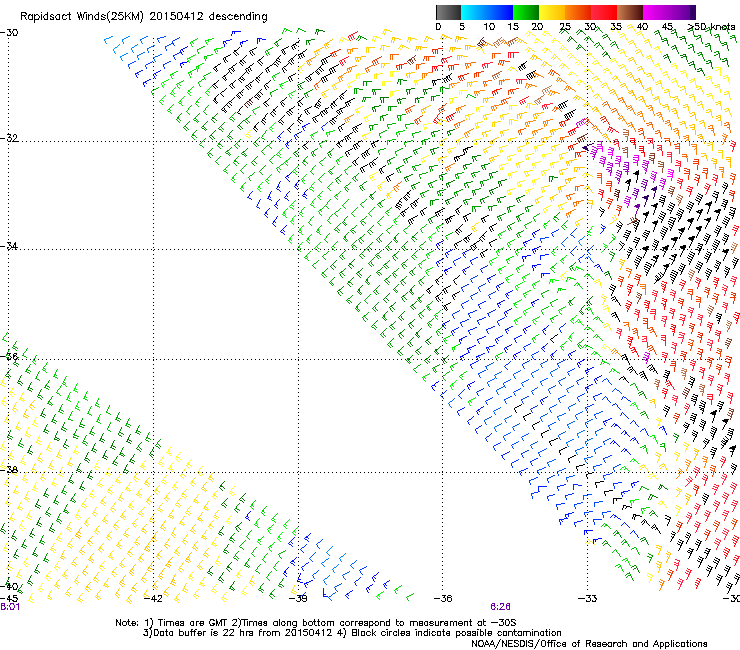Image resolution: width=740 pixels, height=650 pixels.
Task: Click the '>50 knots' legend label
Action: pyautogui.click(x=711, y=27)
